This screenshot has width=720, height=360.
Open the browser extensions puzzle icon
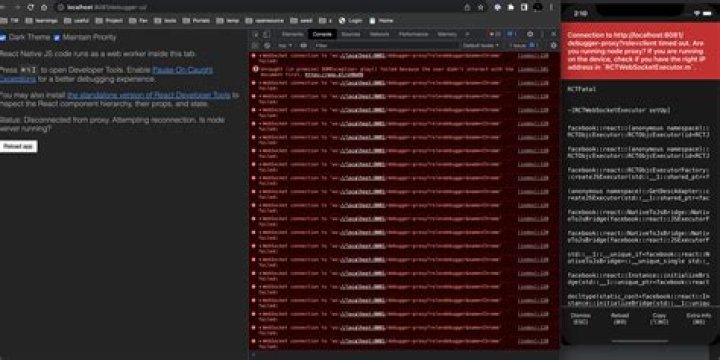click(497, 7)
